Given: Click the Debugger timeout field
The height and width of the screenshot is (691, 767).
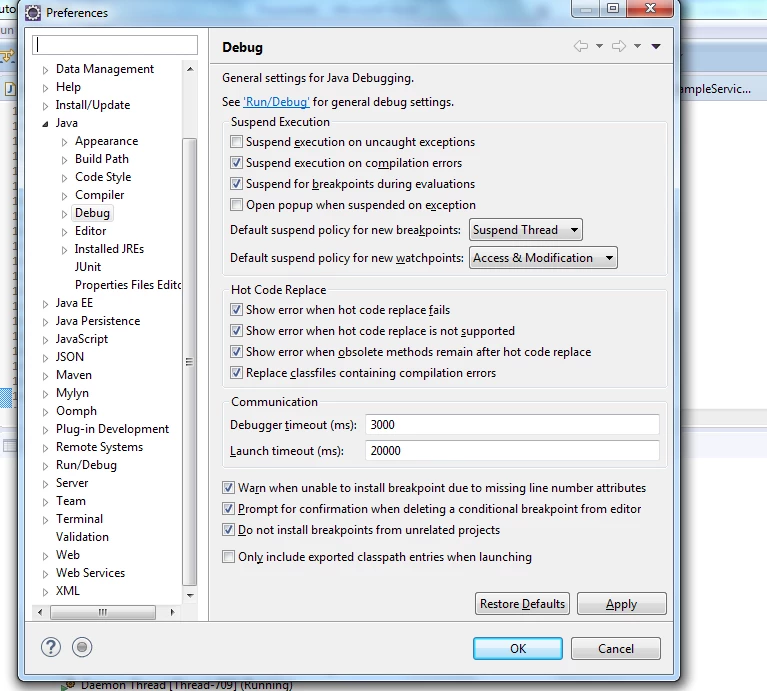Looking at the screenshot, I should [x=512, y=424].
